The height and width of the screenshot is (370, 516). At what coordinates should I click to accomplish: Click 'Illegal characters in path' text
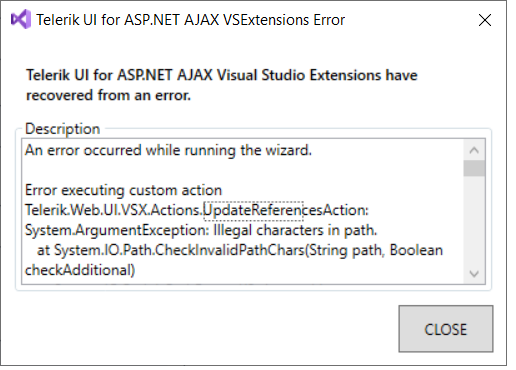pos(295,230)
